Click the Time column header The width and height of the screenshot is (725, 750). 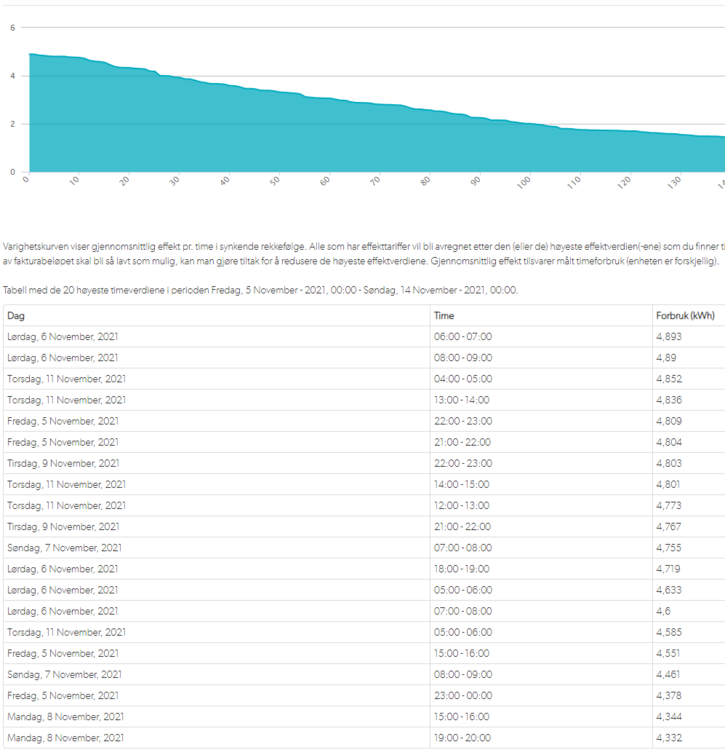pos(444,315)
